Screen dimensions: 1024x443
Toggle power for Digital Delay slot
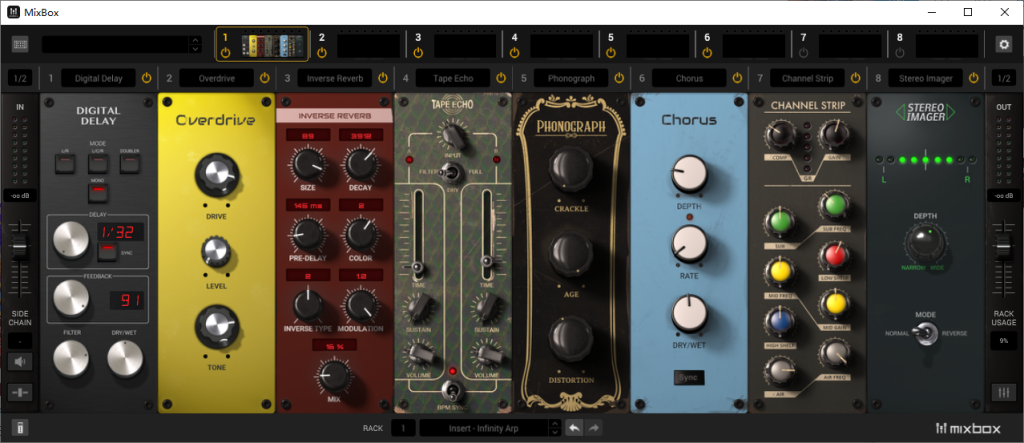coord(146,78)
